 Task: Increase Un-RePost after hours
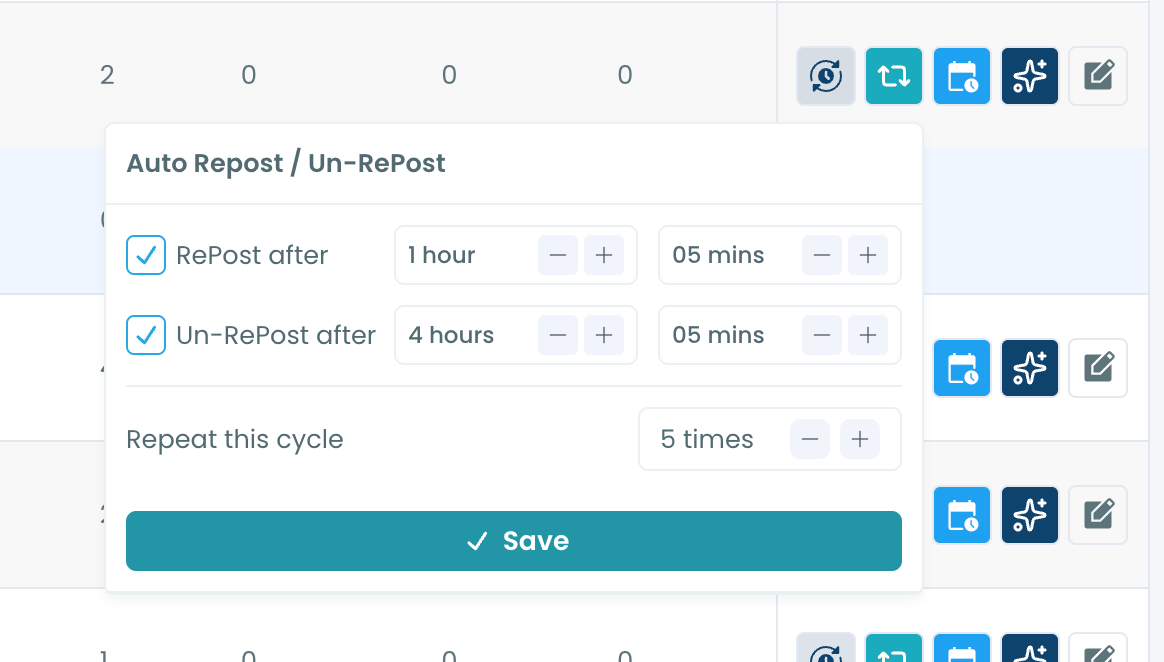pyautogui.click(x=604, y=335)
